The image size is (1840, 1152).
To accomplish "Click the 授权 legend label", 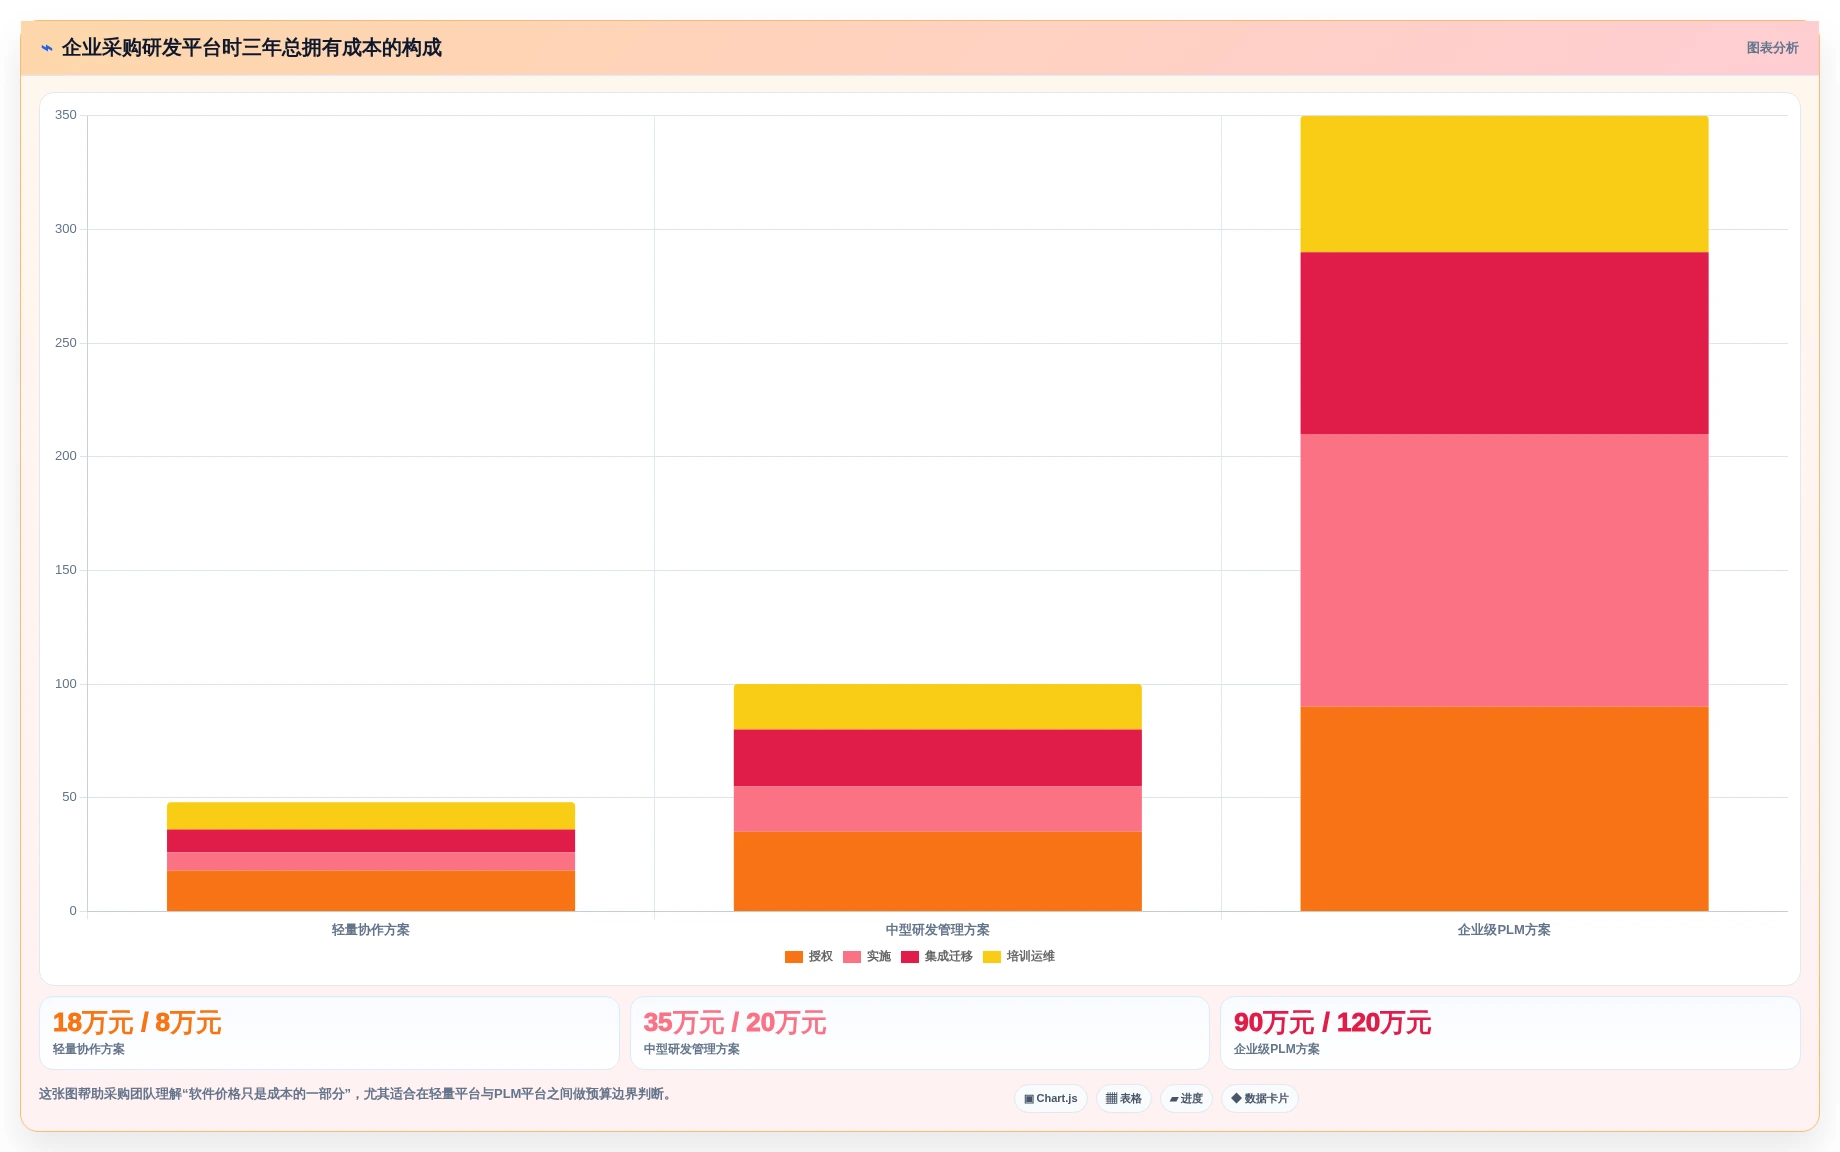I will 820,957.
